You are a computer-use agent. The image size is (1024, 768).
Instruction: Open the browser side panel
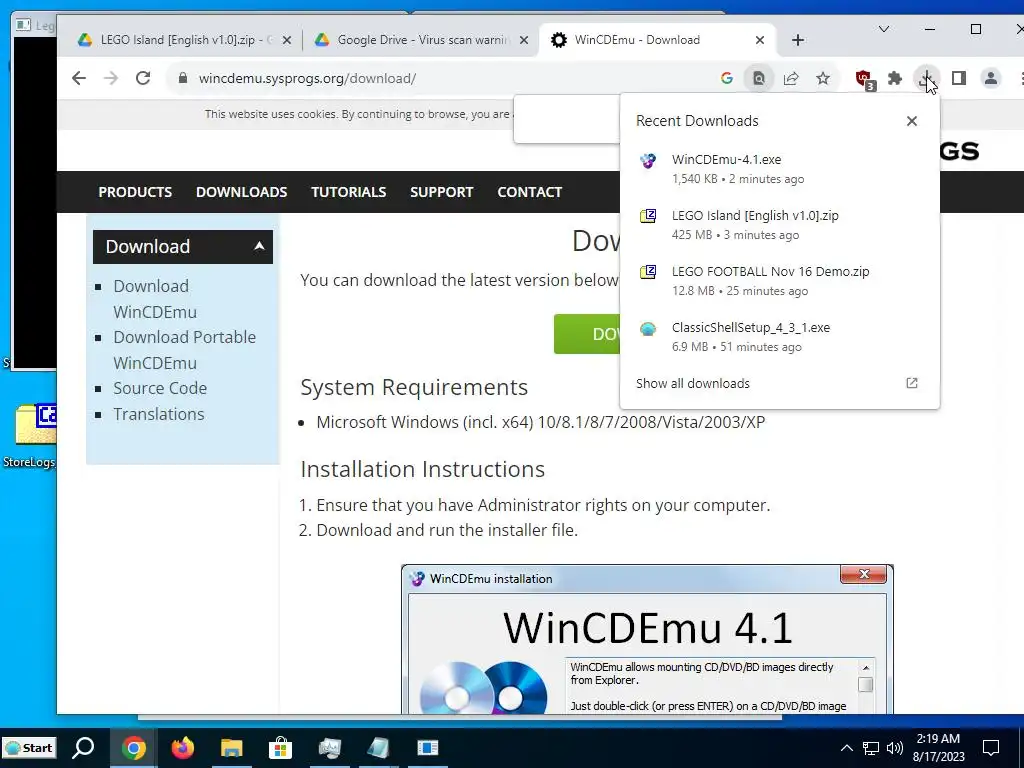click(959, 78)
